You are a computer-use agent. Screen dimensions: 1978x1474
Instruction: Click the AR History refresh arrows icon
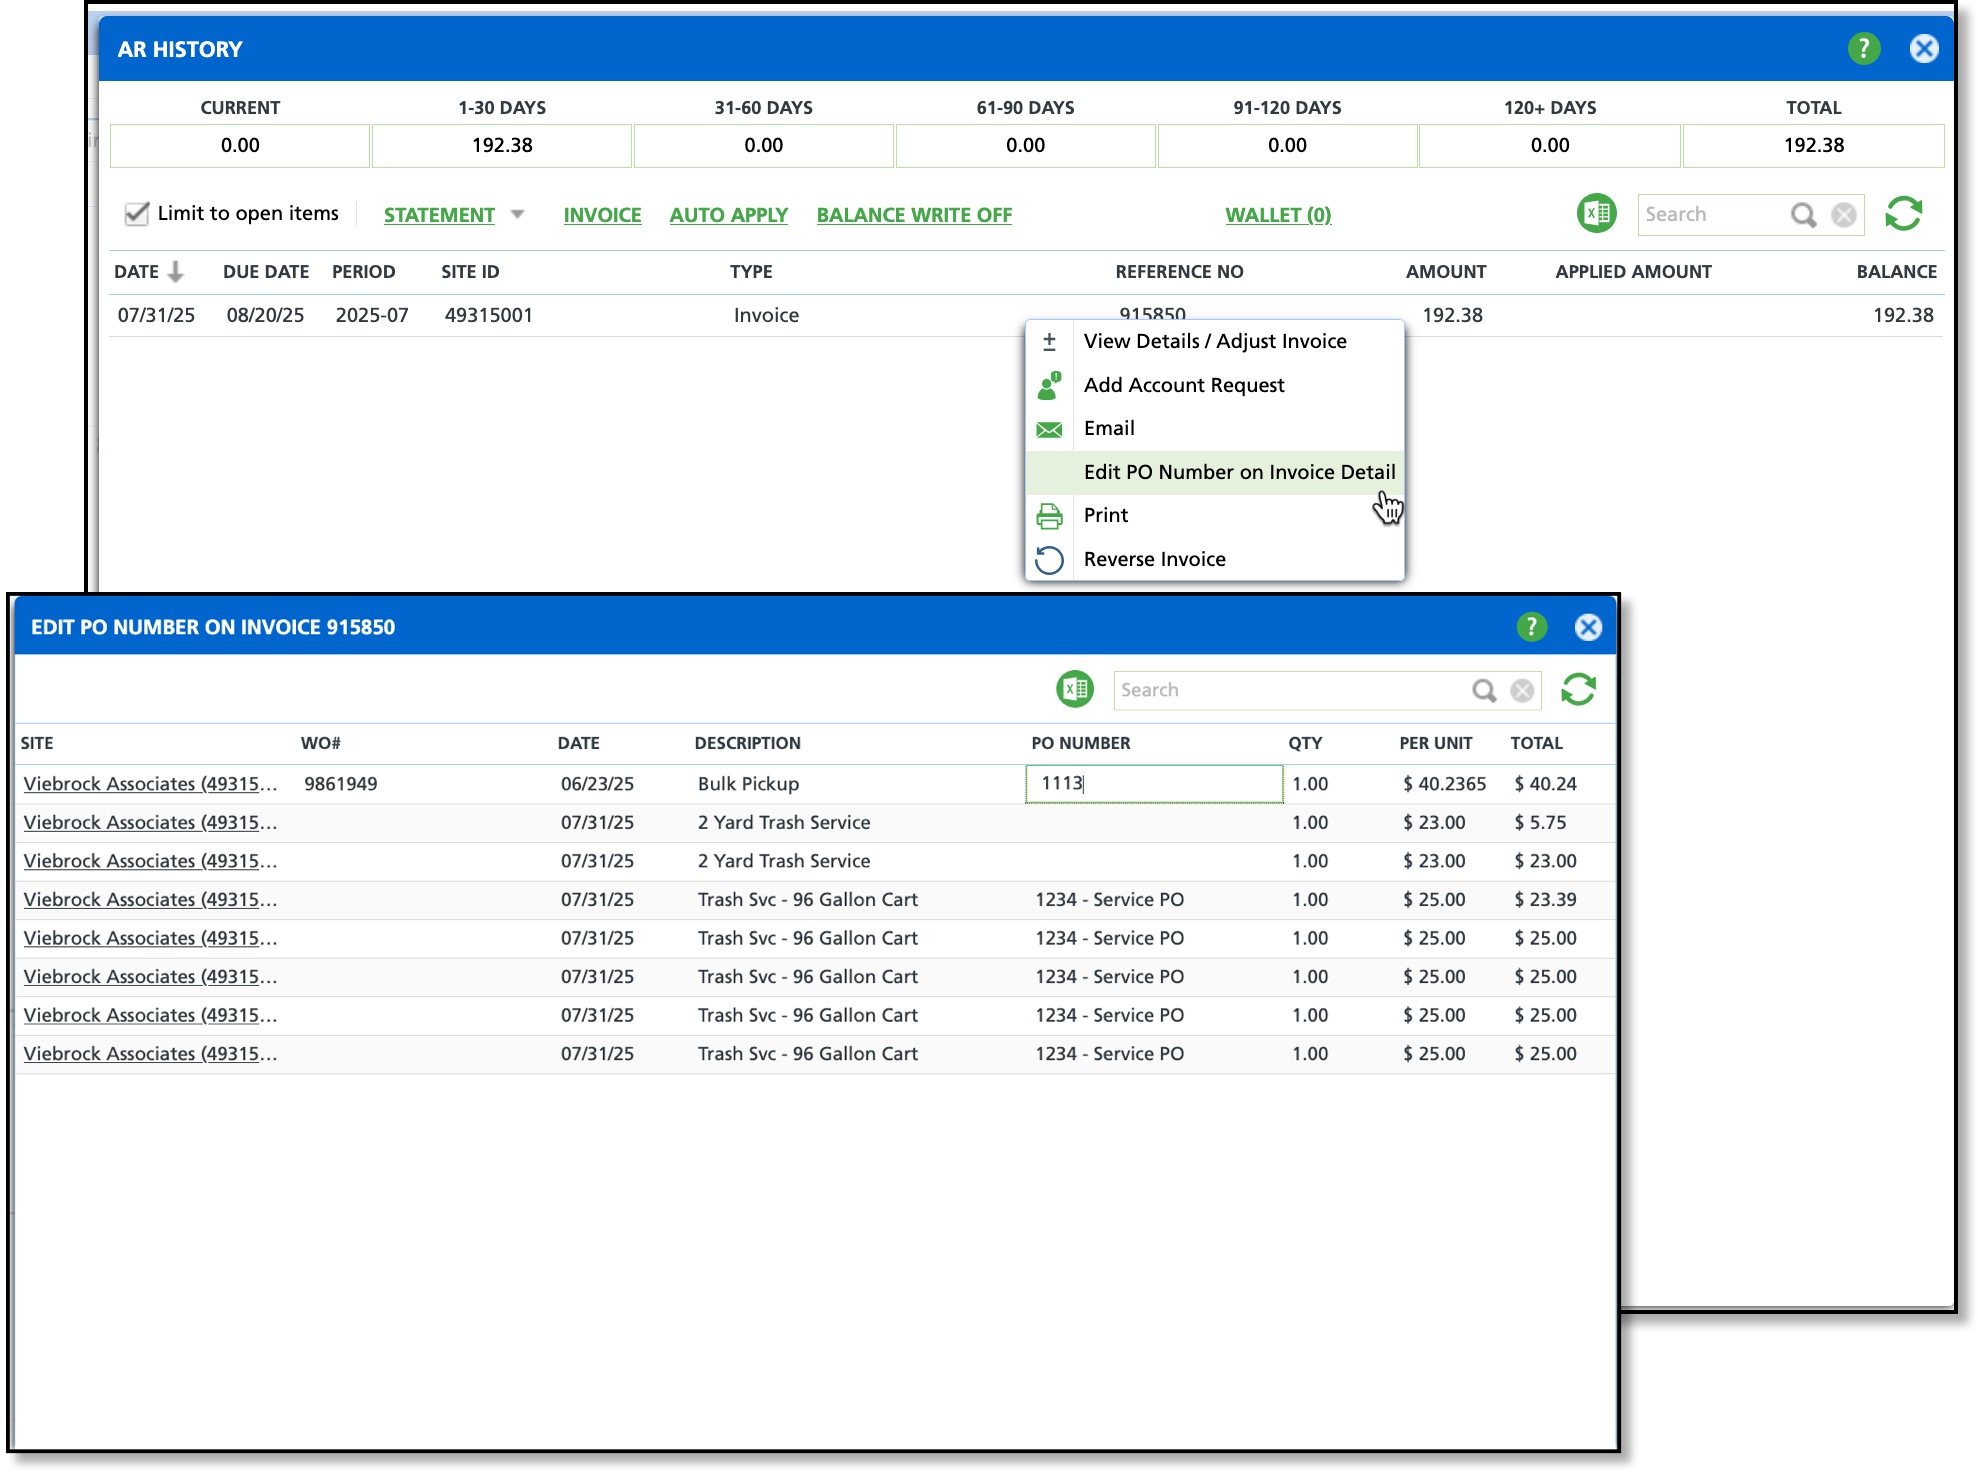click(1903, 214)
